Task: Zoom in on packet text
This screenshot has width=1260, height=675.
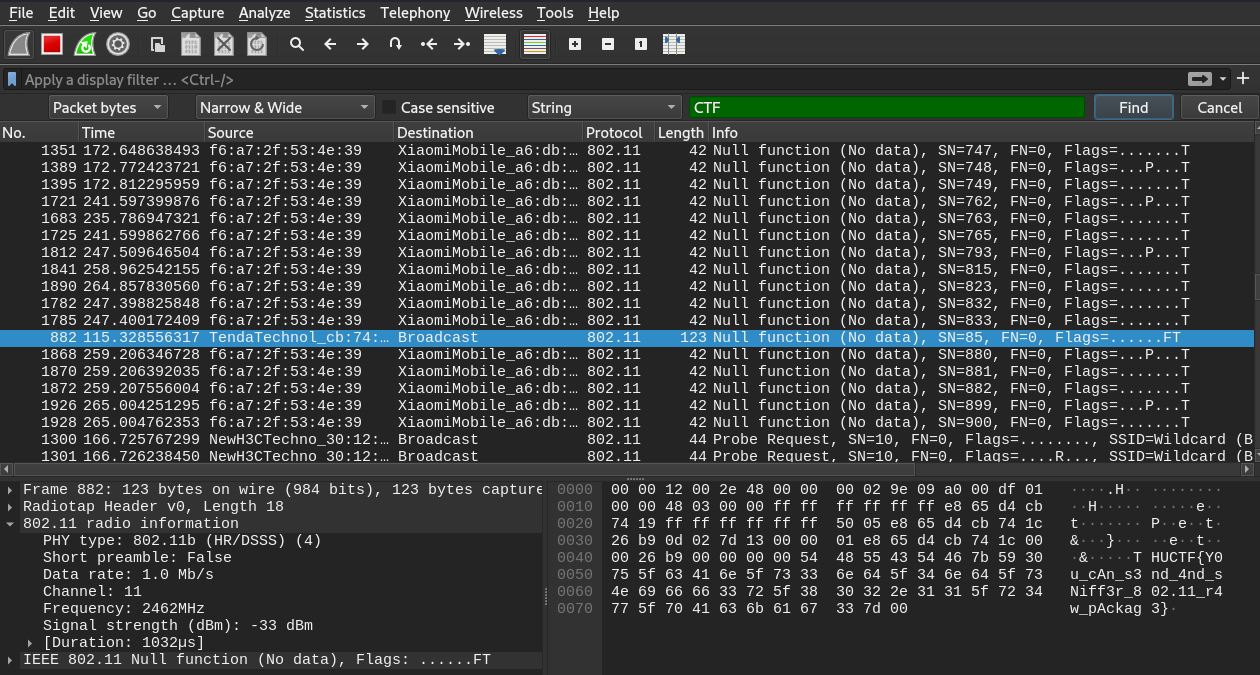Action: [x=576, y=43]
